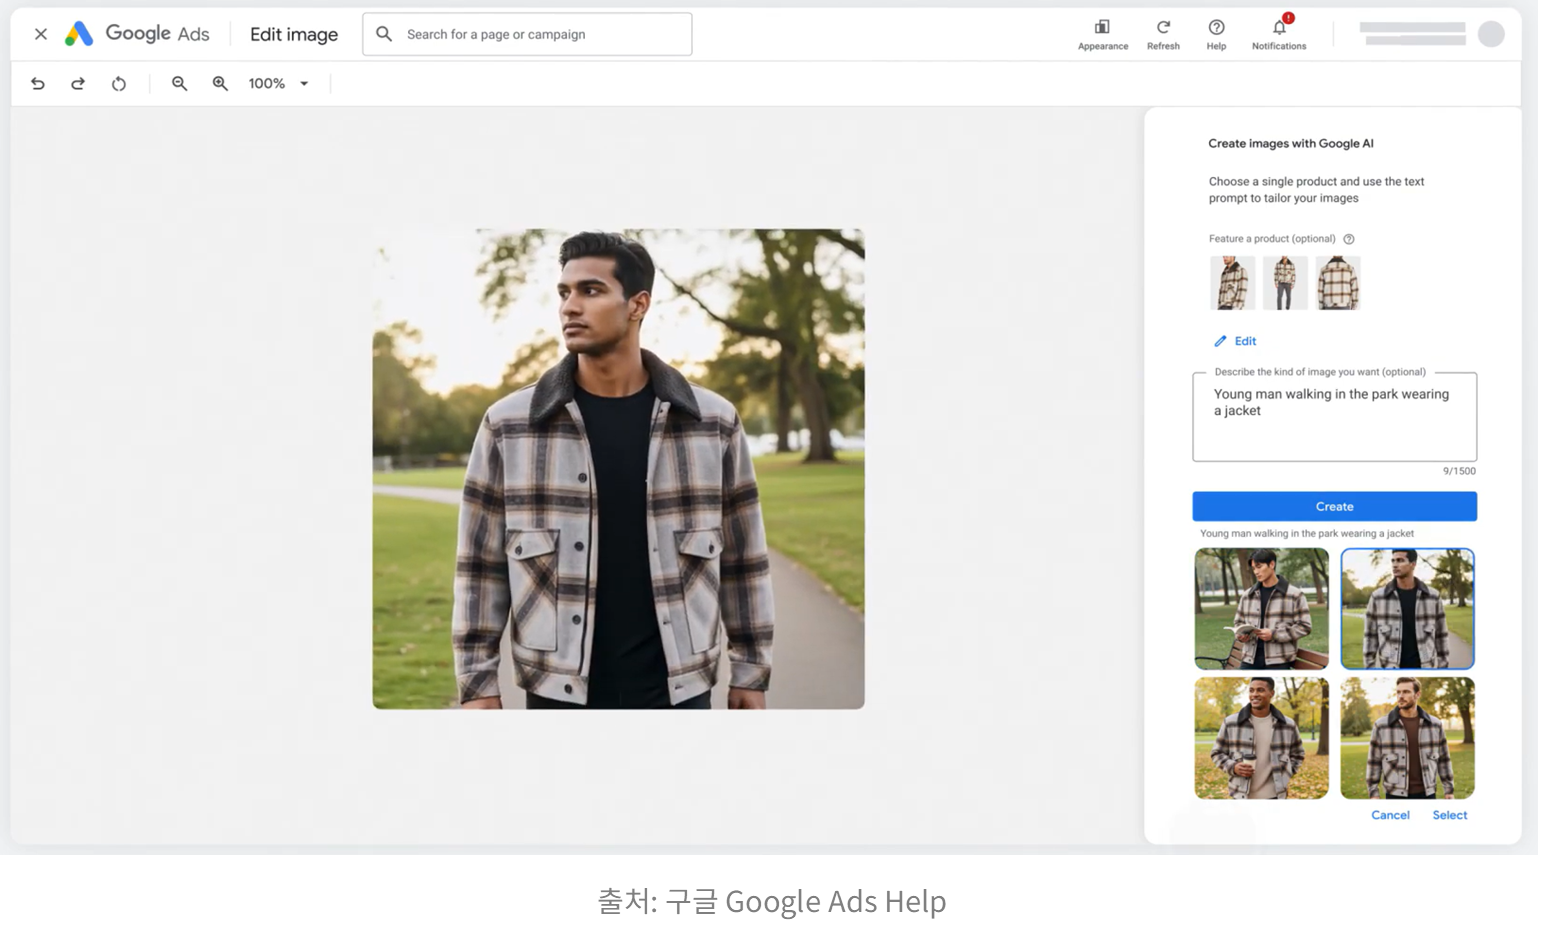Click the Select button
The width and height of the screenshot is (1542, 937).
(x=1449, y=815)
